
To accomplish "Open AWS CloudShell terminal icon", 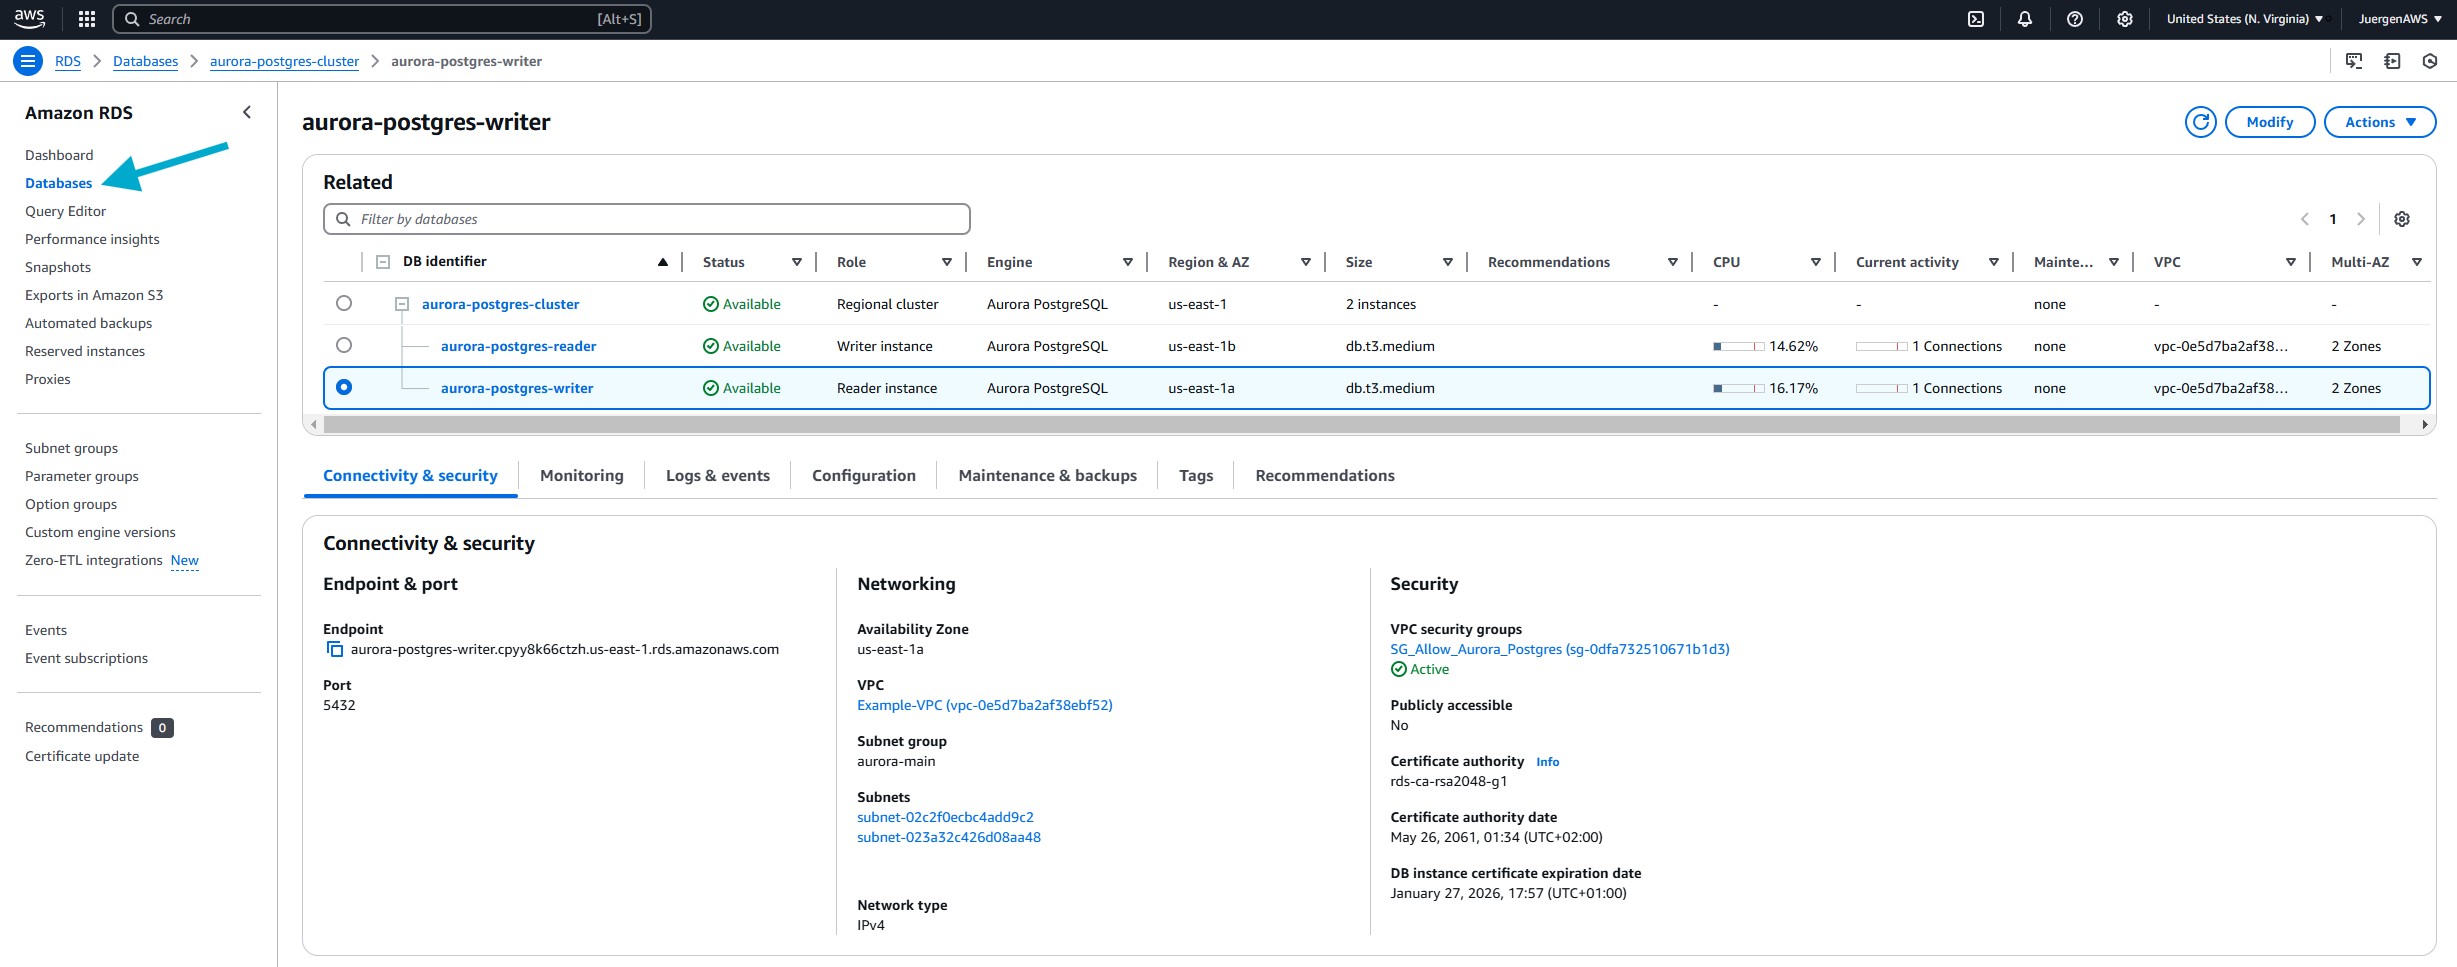I will click(x=1975, y=19).
